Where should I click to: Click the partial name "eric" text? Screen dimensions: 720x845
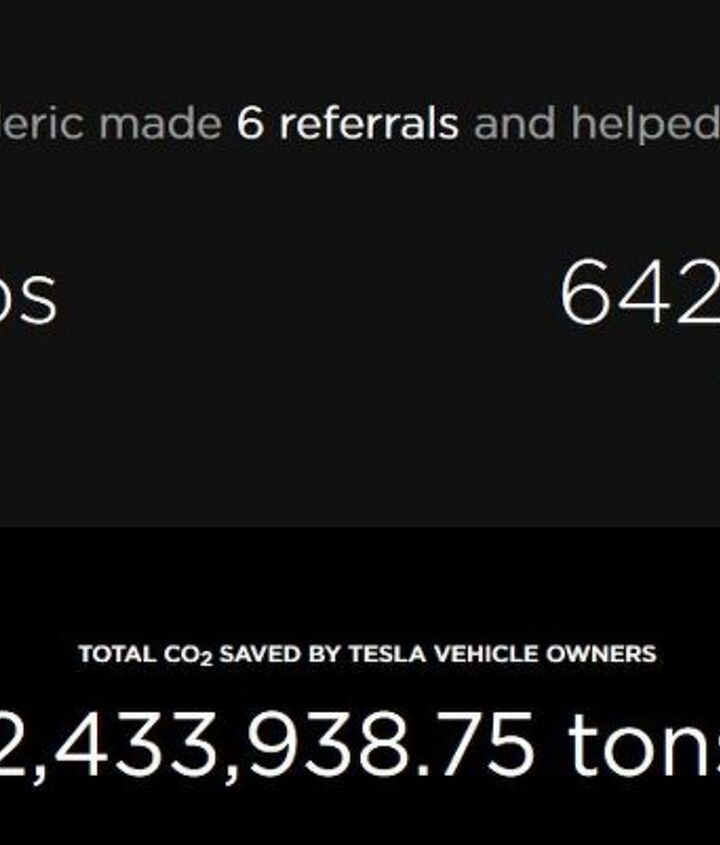[x=44, y=125]
